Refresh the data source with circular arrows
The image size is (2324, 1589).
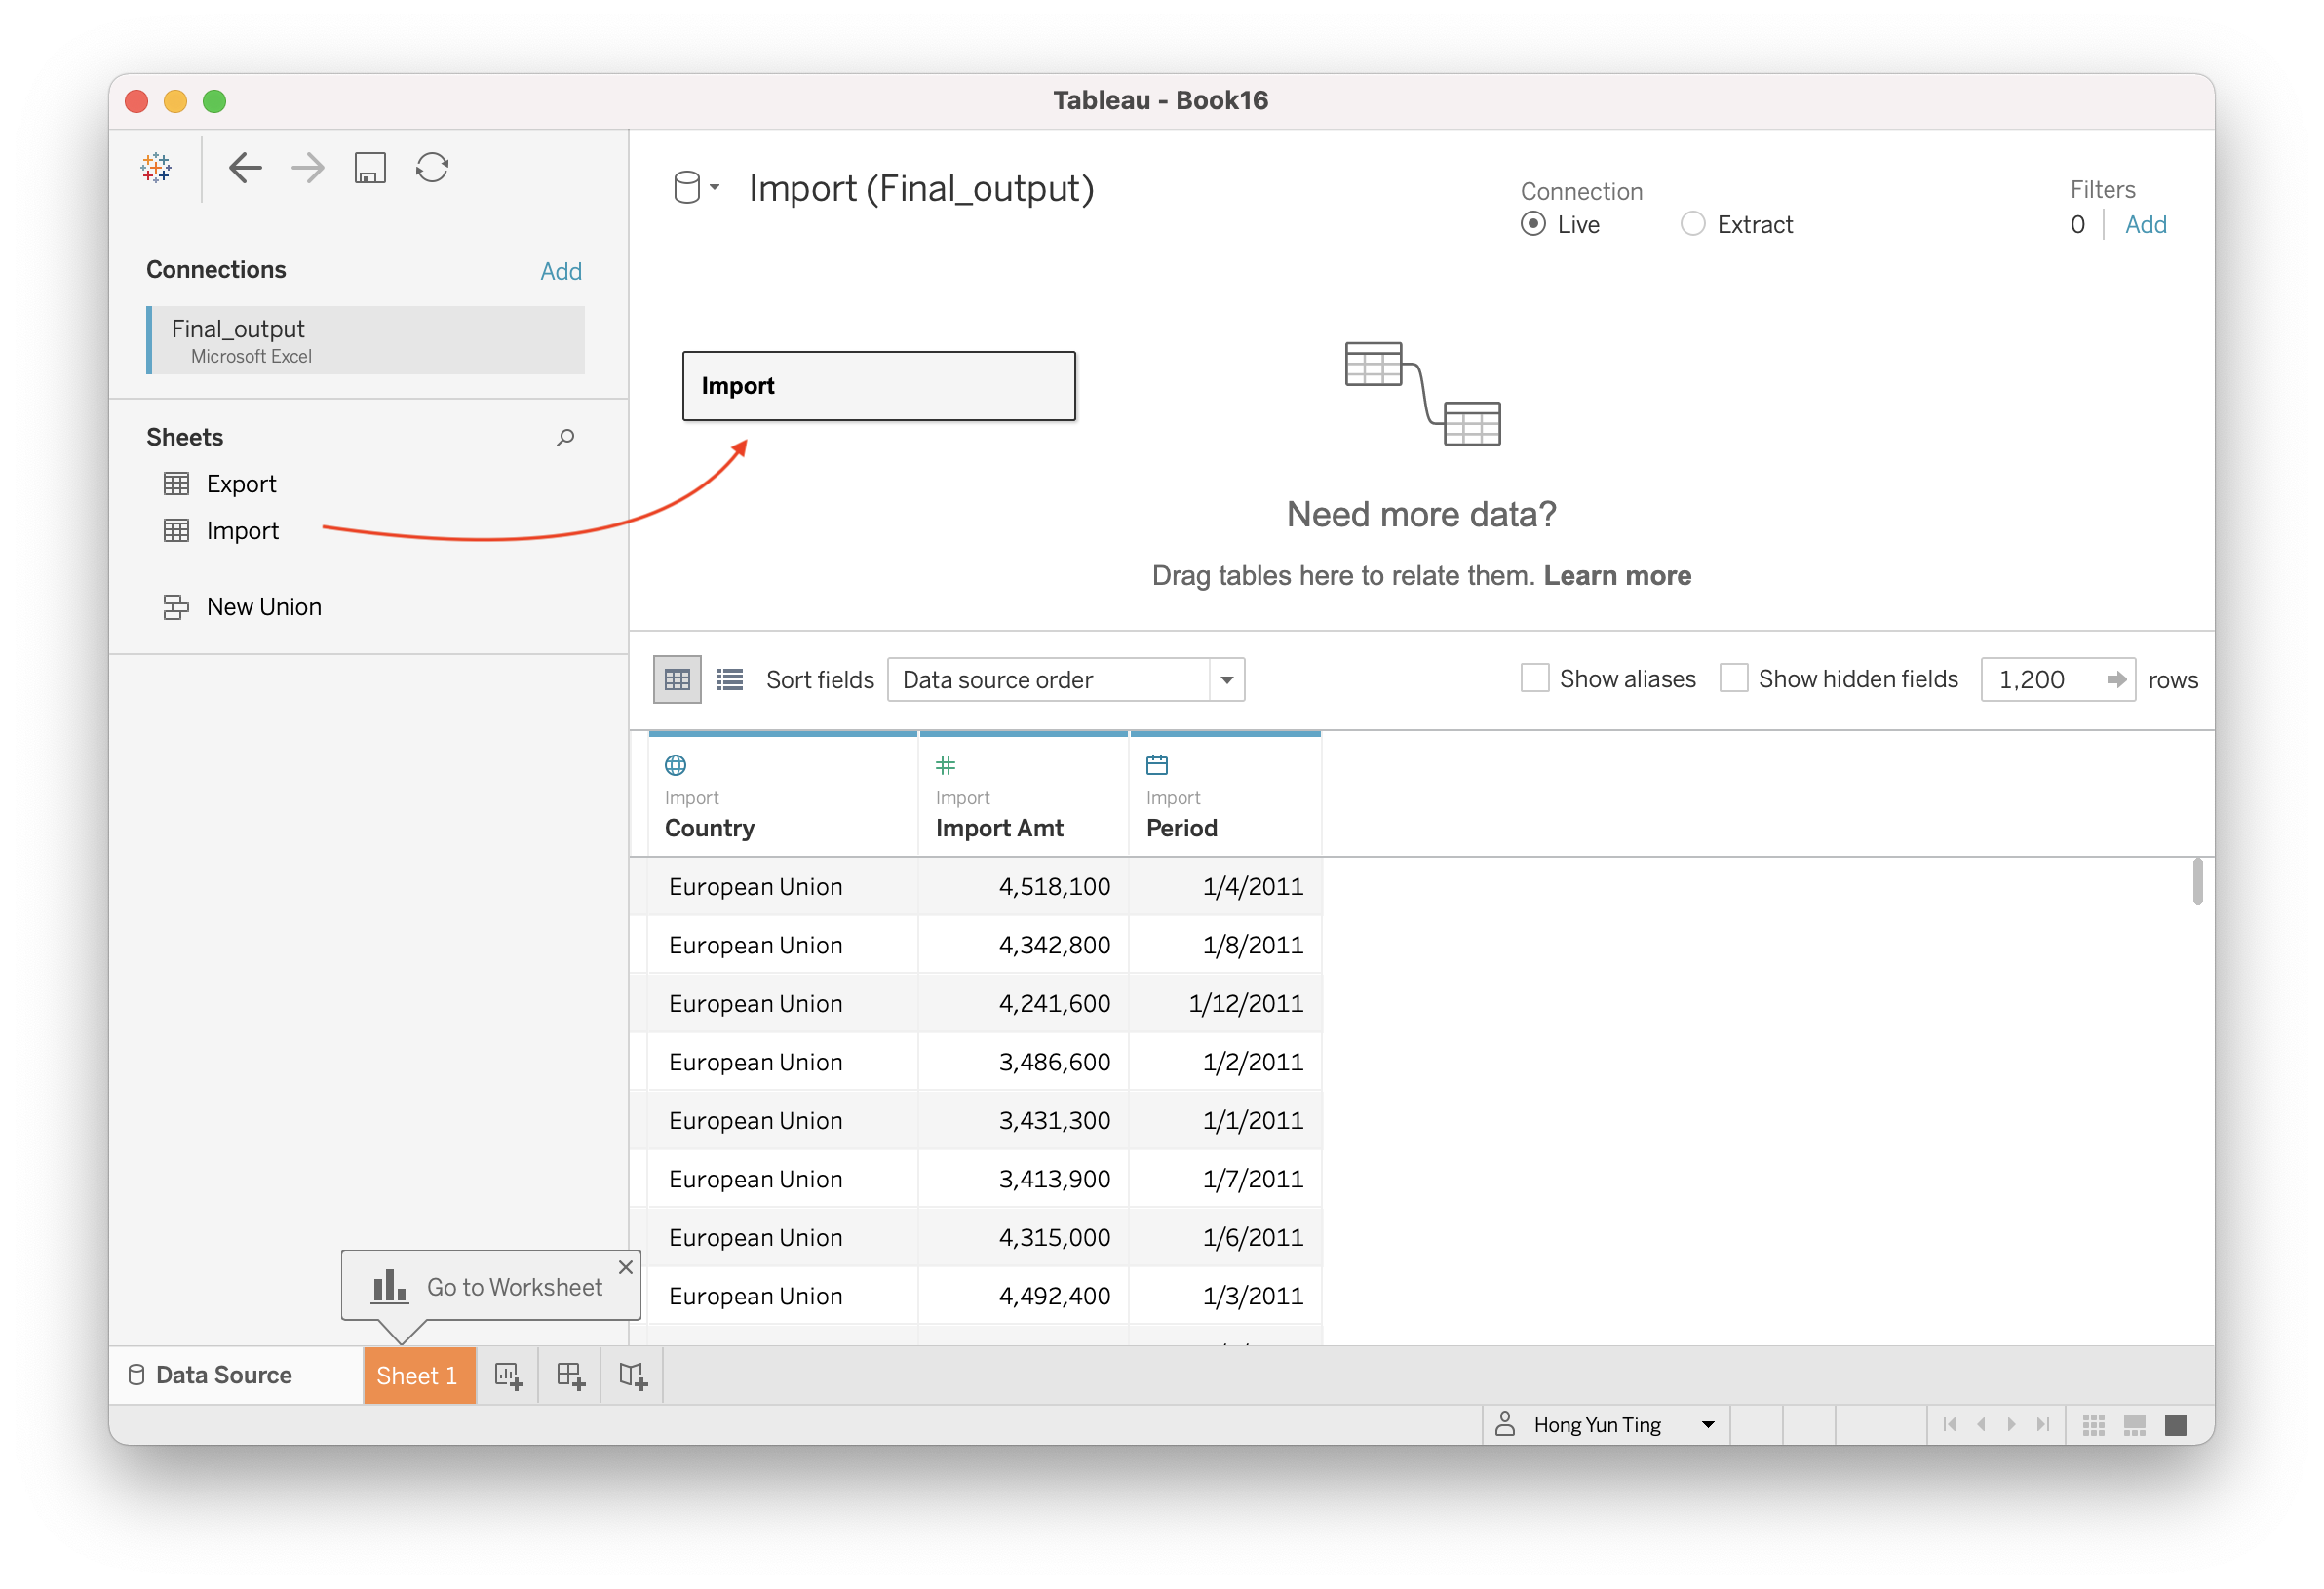tap(432, 168)
